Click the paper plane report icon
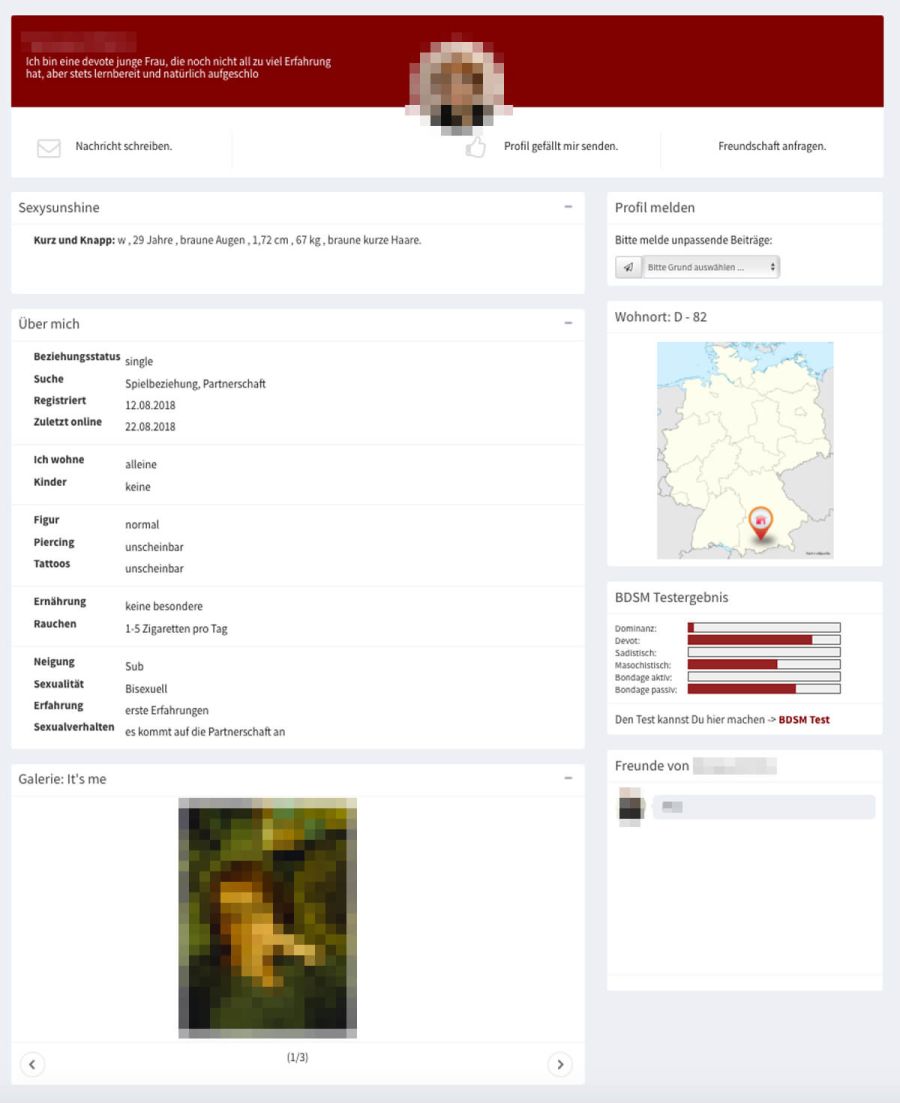The image size is (900, 1103). (628, 267)
